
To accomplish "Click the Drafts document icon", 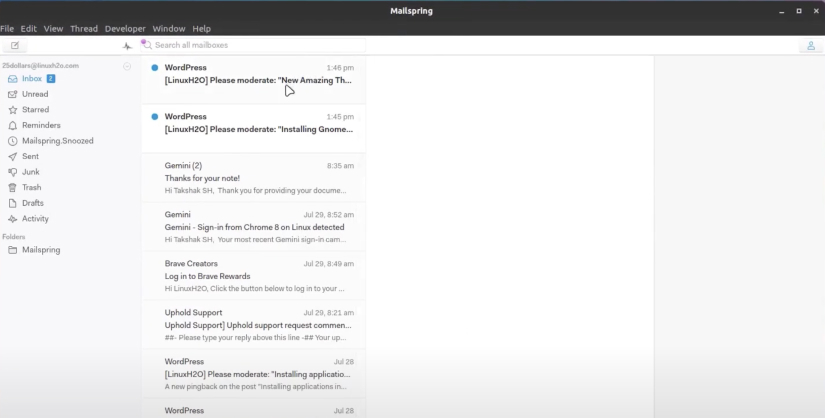I will point(13,203).
